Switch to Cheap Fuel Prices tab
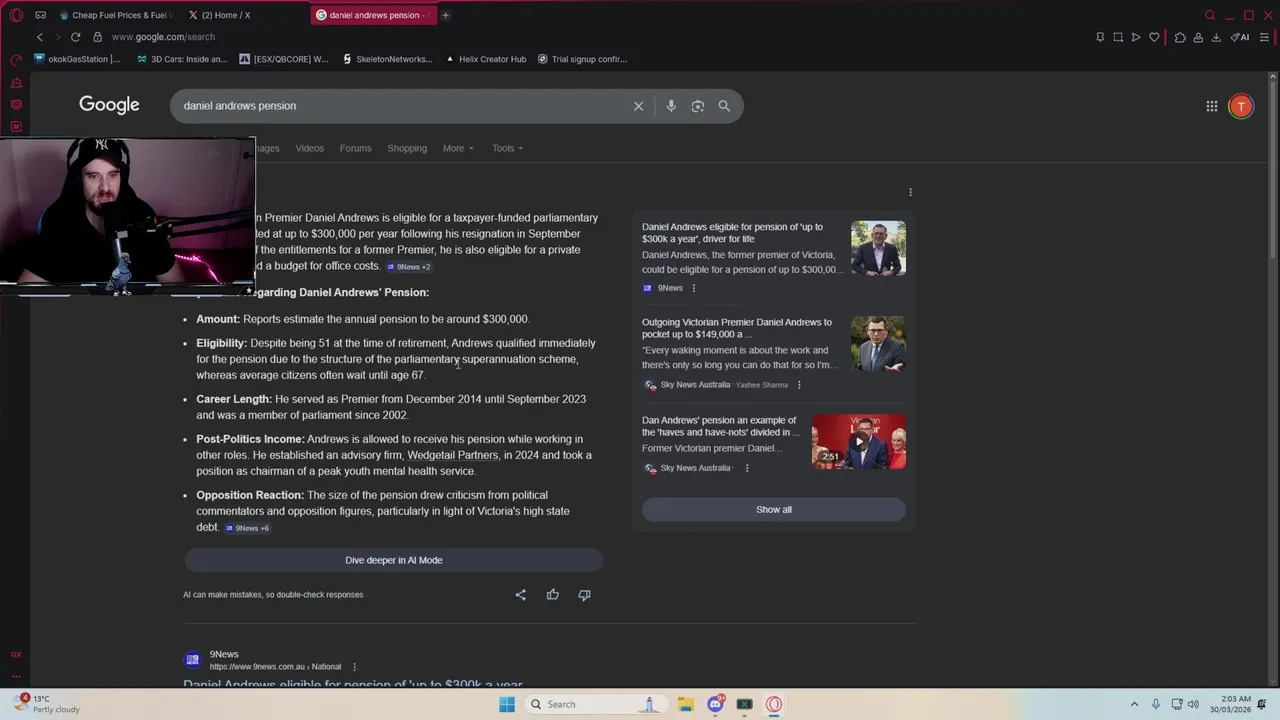Image resolution: width=1280 pixels, height=720 pixels. pos(115,15)
